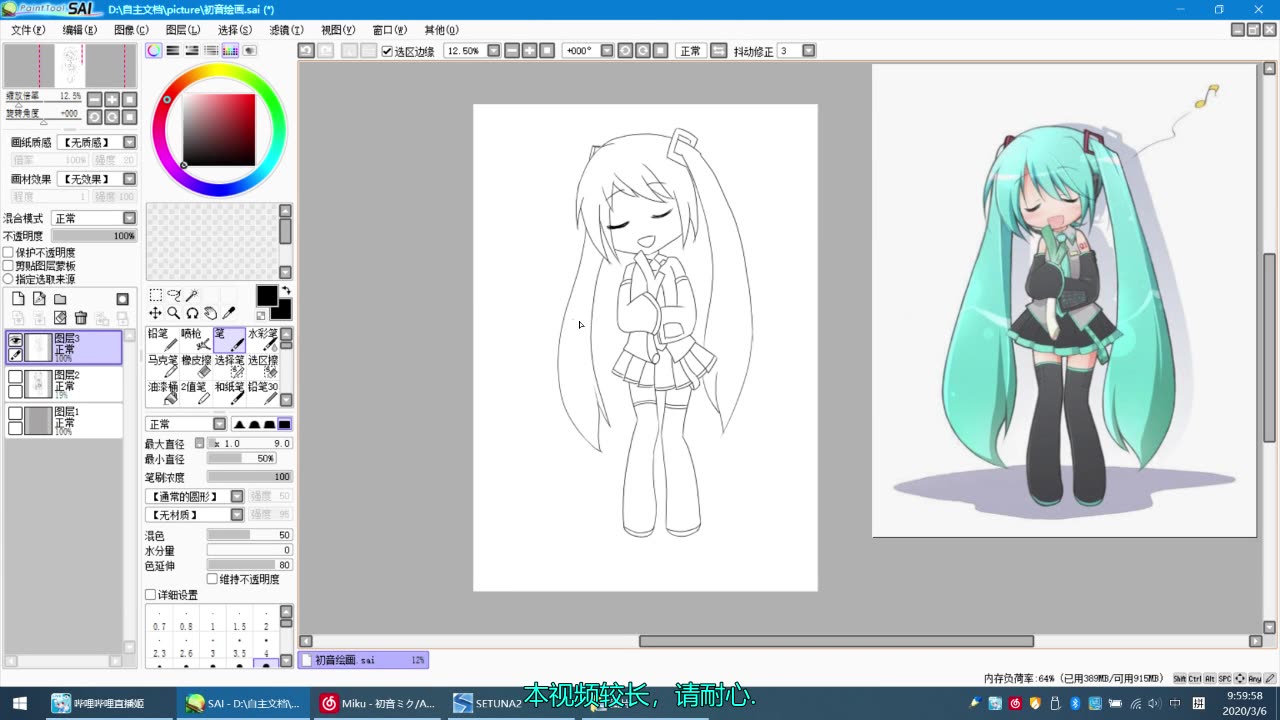Enable 保护不透明度 checkbox

9,253
